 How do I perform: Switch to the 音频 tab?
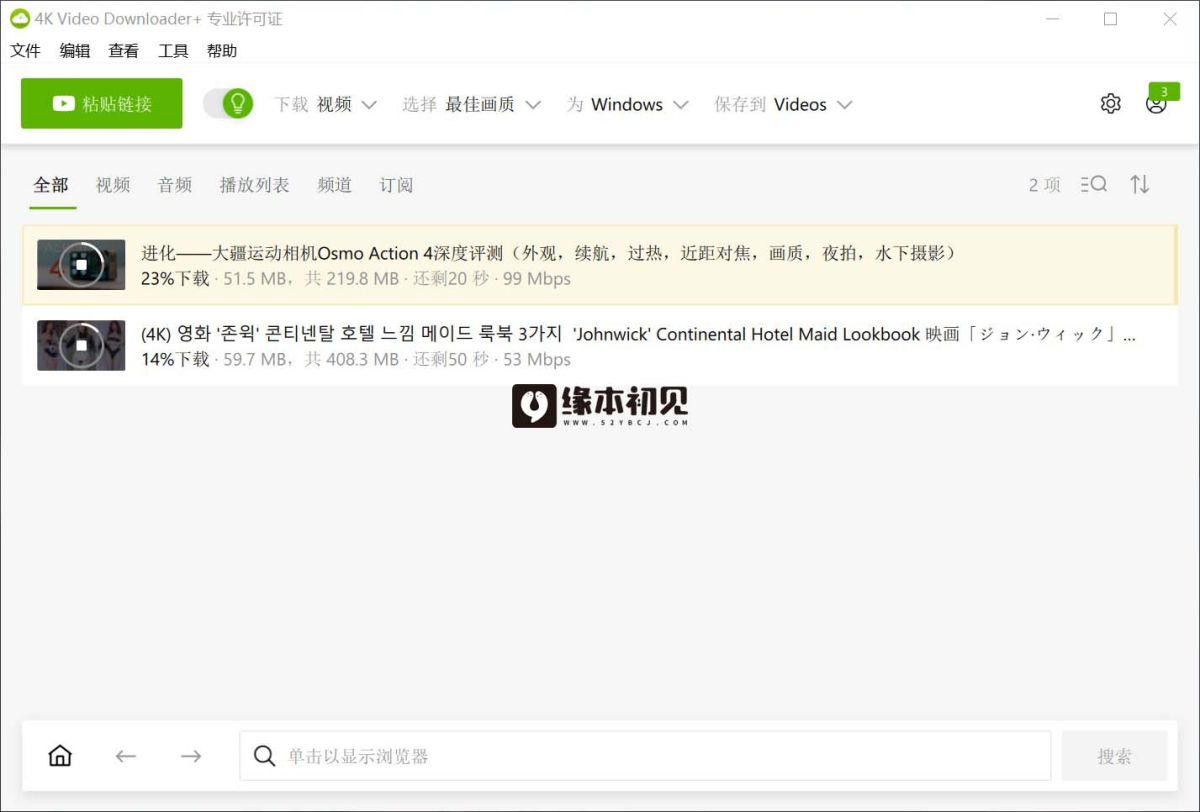[175, 185]
